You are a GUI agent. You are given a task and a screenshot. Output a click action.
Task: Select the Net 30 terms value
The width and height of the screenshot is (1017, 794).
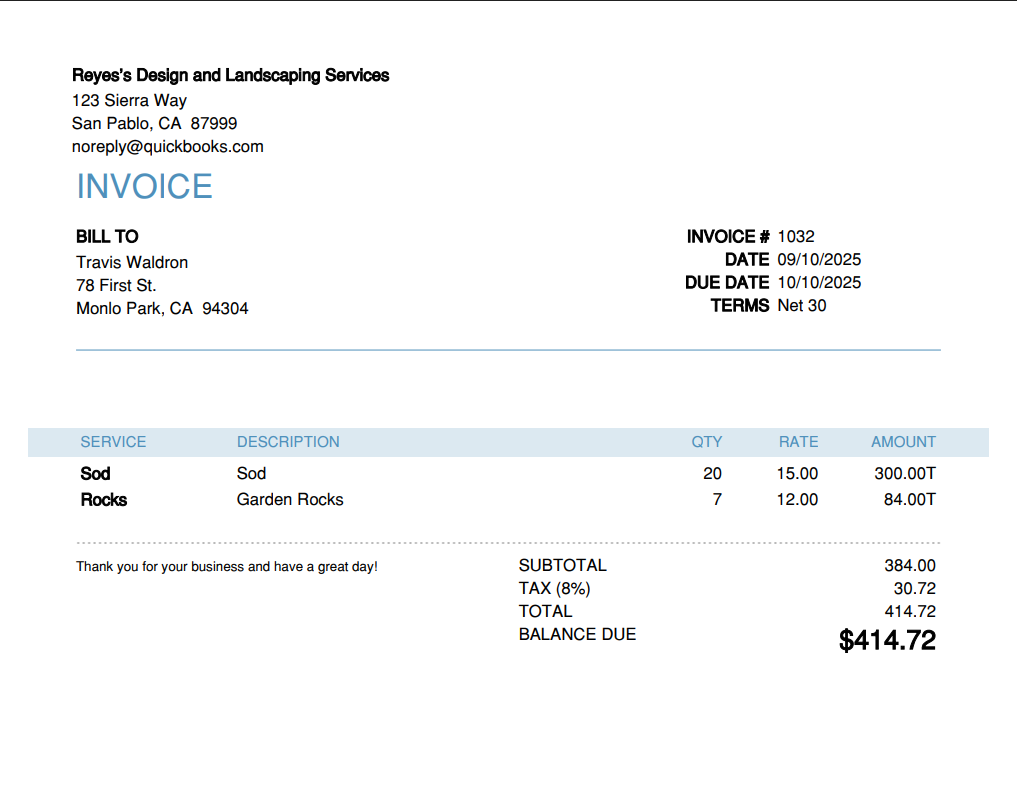[802, 306]
